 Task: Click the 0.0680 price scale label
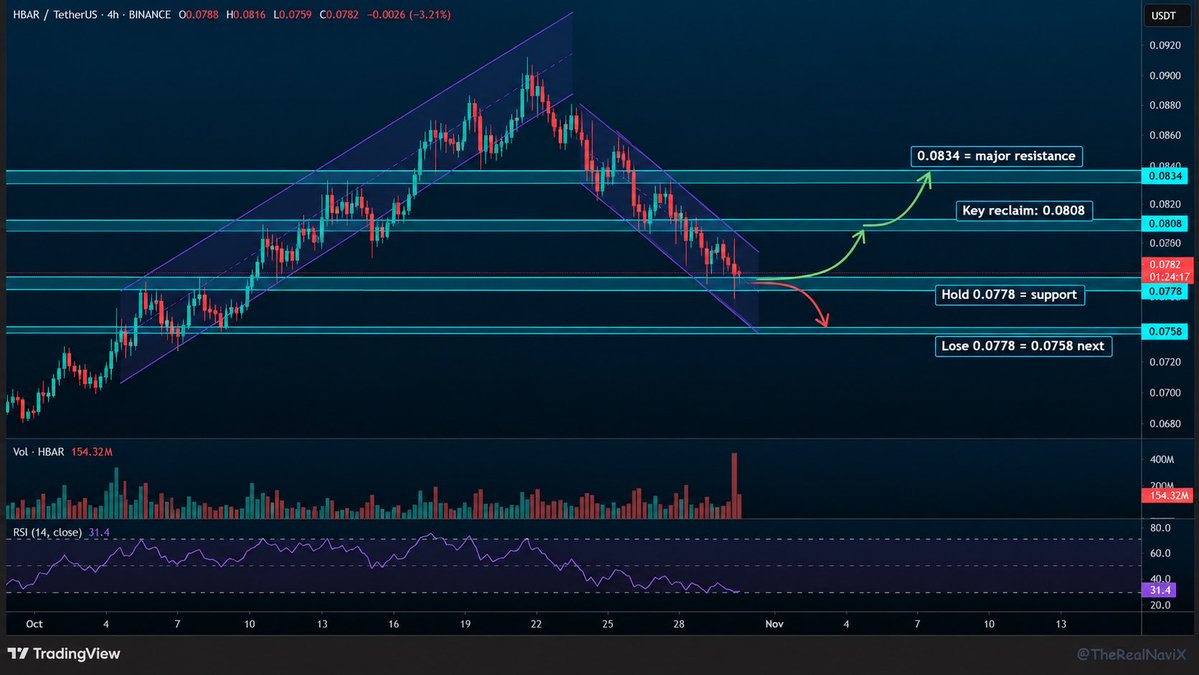pyautogui.click(x=1165, y=423)
